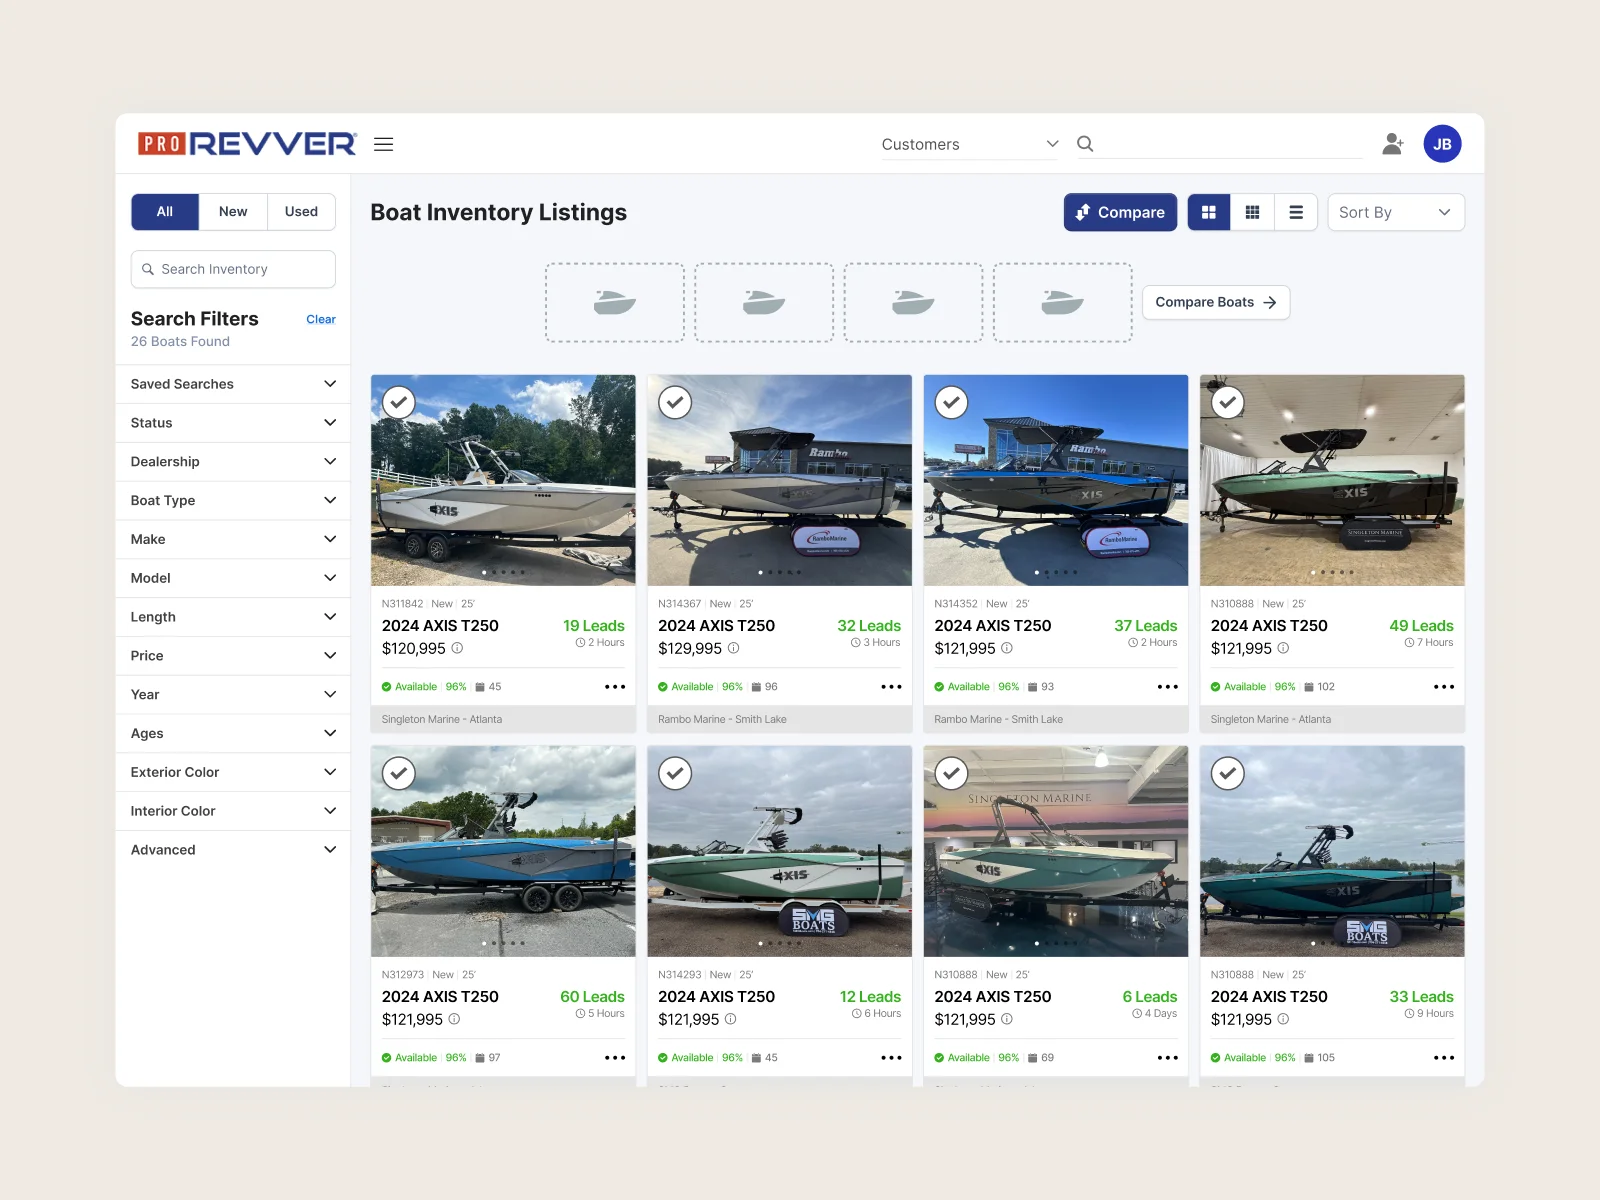Switch to list view layout
This screenshot has width=1600, height=1200.
pyautogui.click(x=1296, y=212)
